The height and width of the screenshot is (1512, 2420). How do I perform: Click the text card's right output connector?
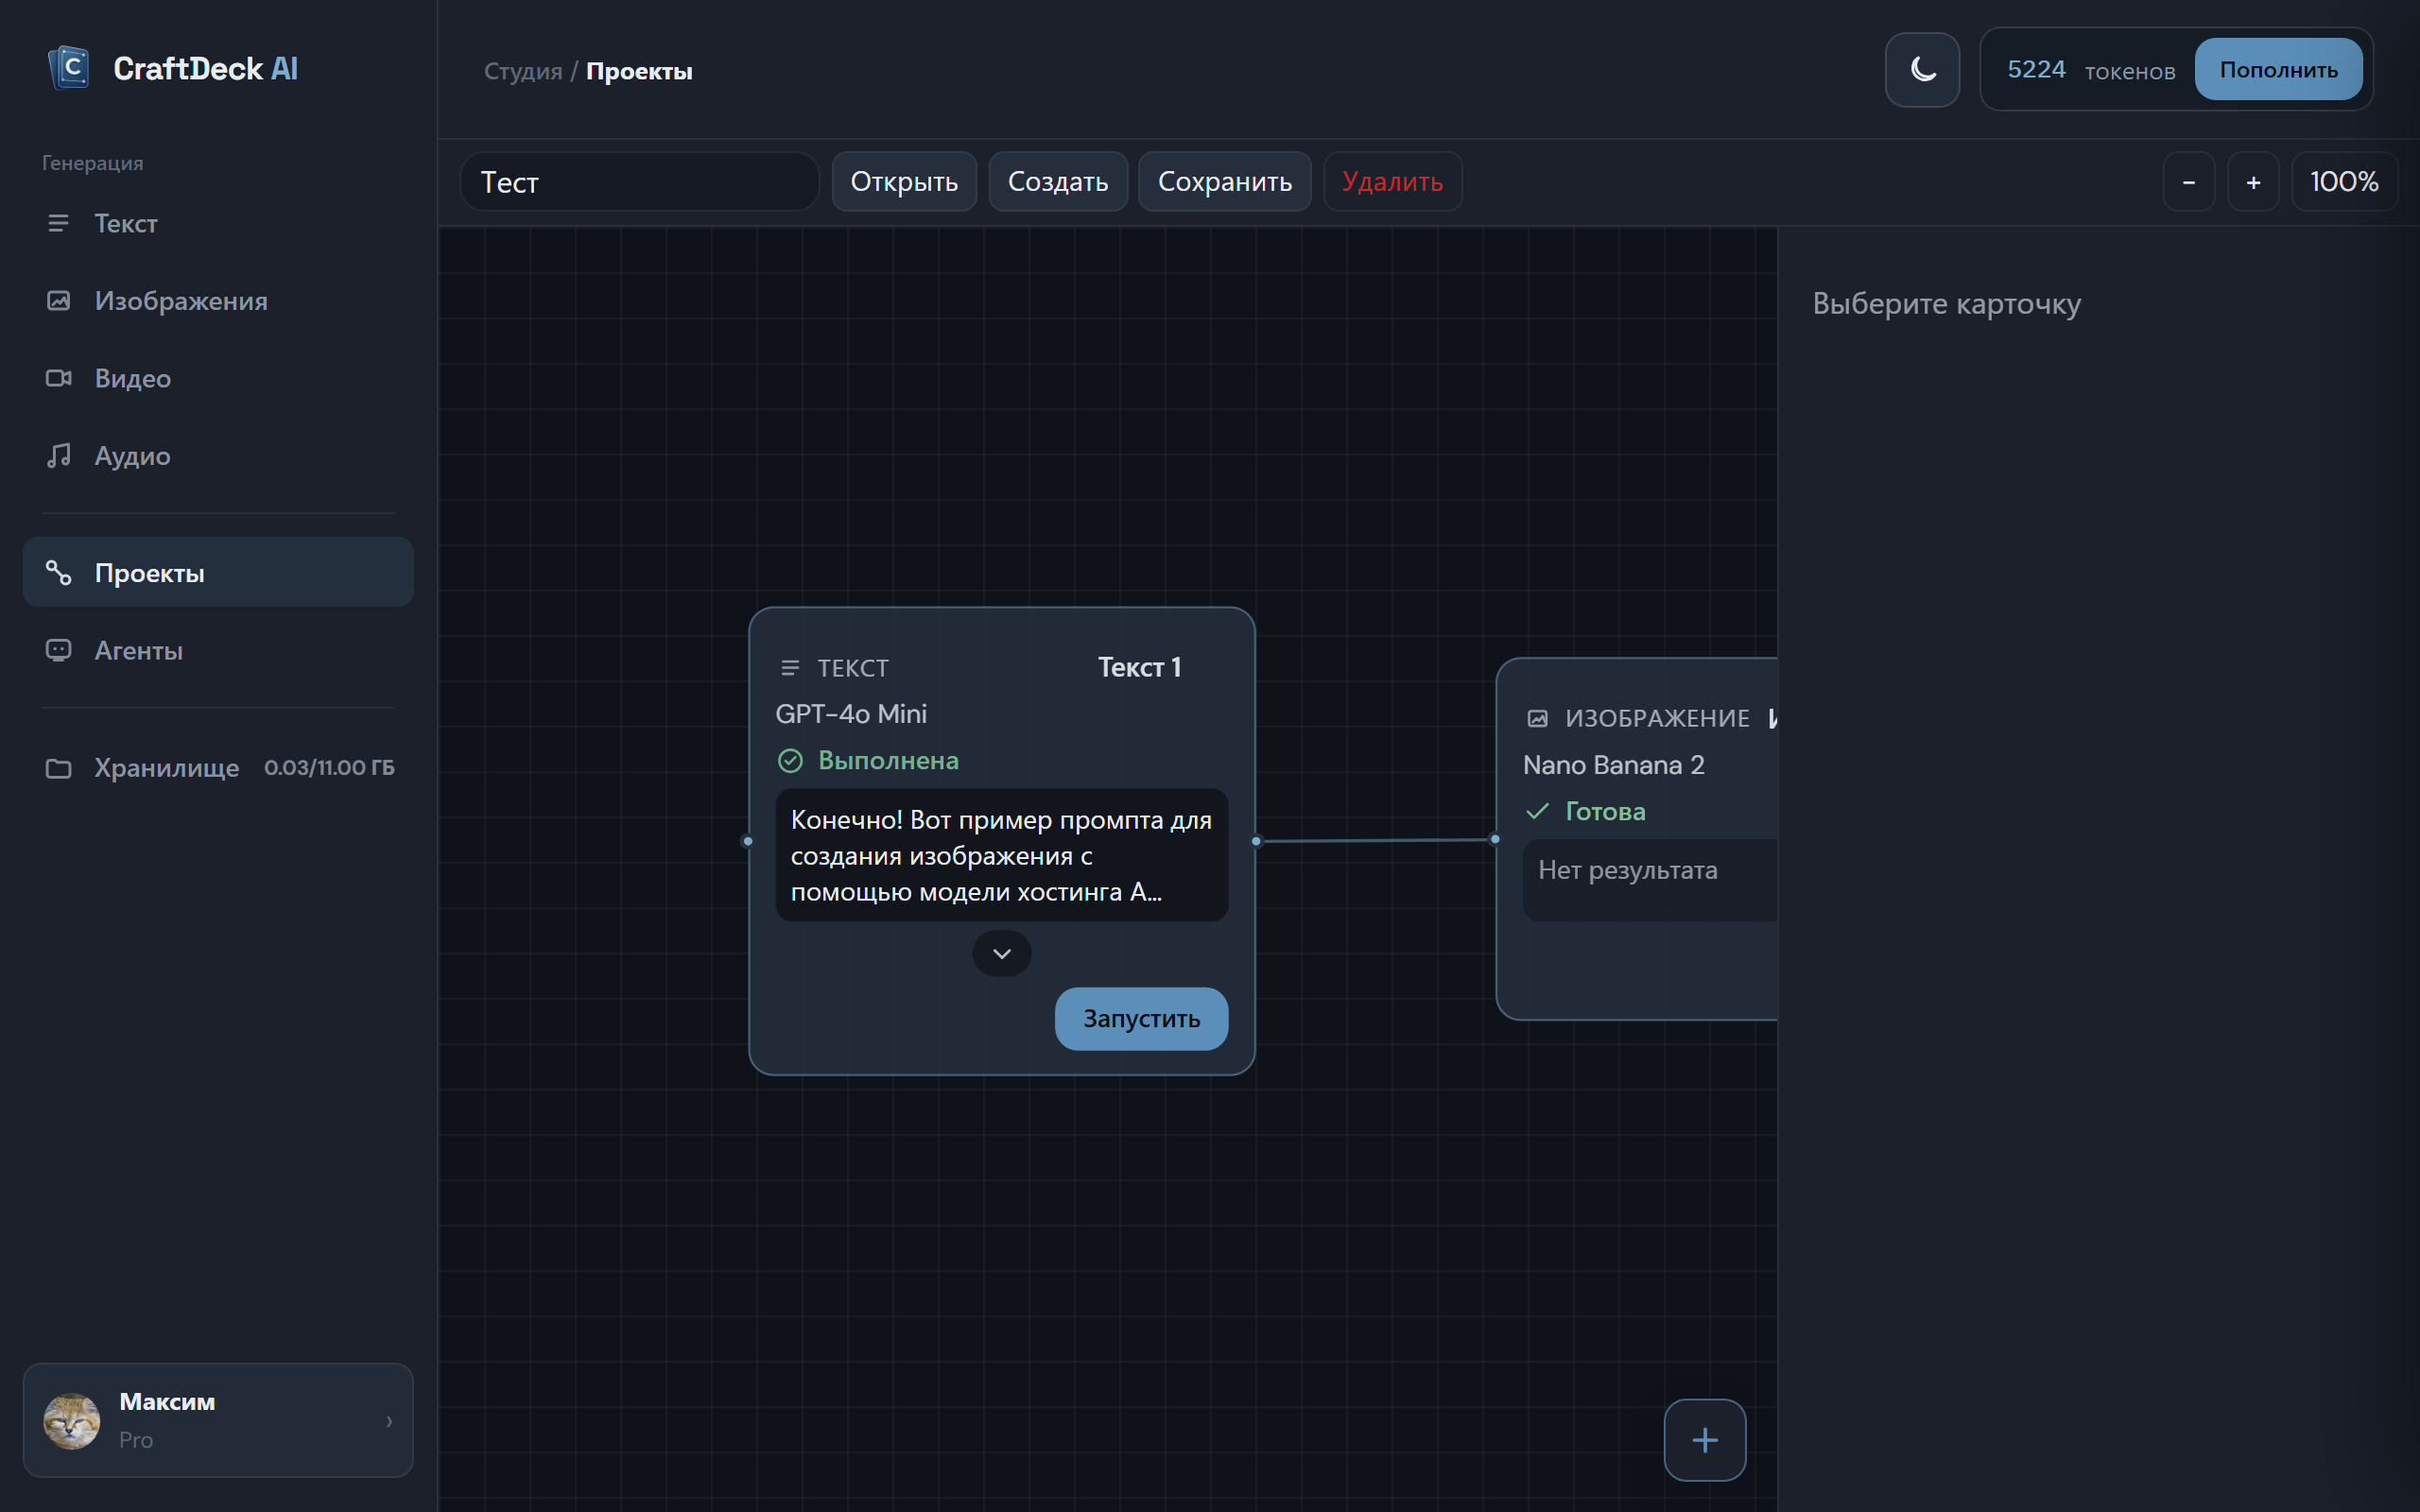tap(1256, 841)
